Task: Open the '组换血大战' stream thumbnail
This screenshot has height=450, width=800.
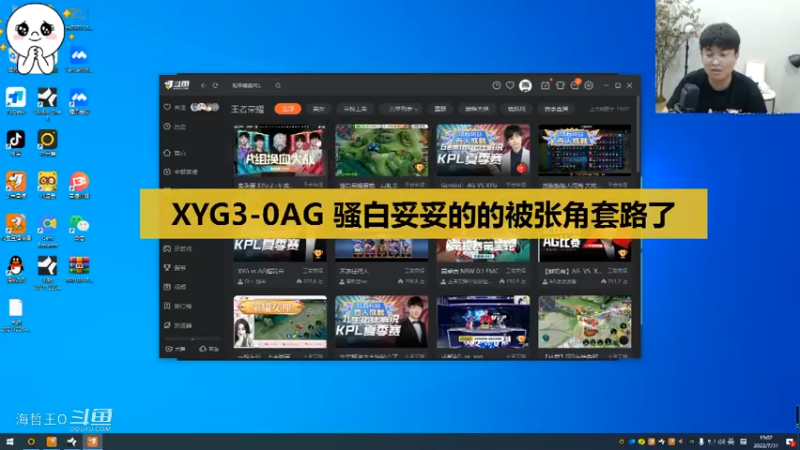Action: pyautogui.click(x=280, y=151)
